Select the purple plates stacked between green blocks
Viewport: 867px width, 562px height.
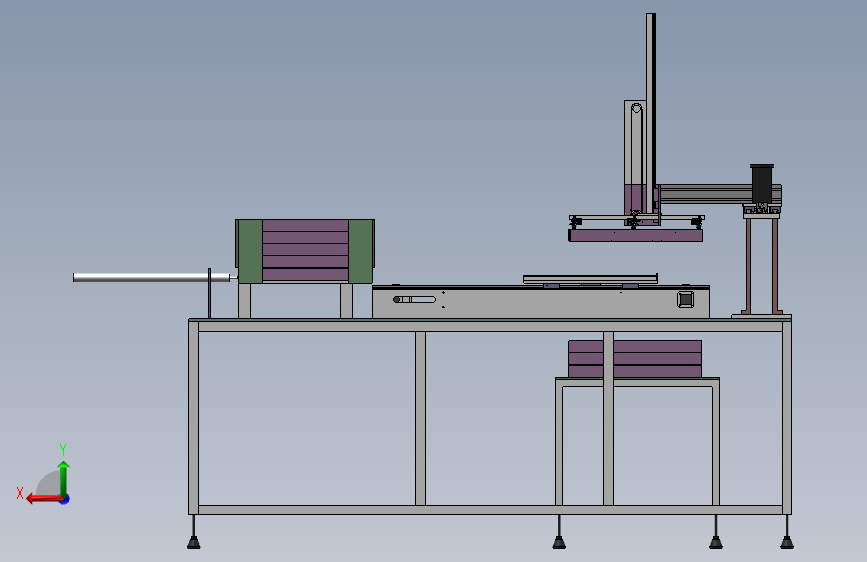[305, 251]
